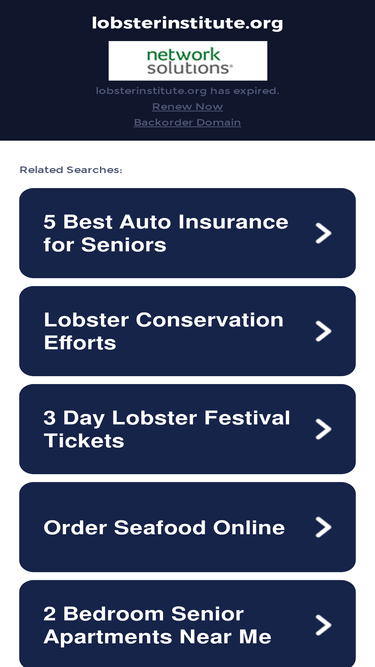Viewport: 375px width, 667px height.
Task: Click the lobsterinstitute.org heading
Action: tap(188, 23)
